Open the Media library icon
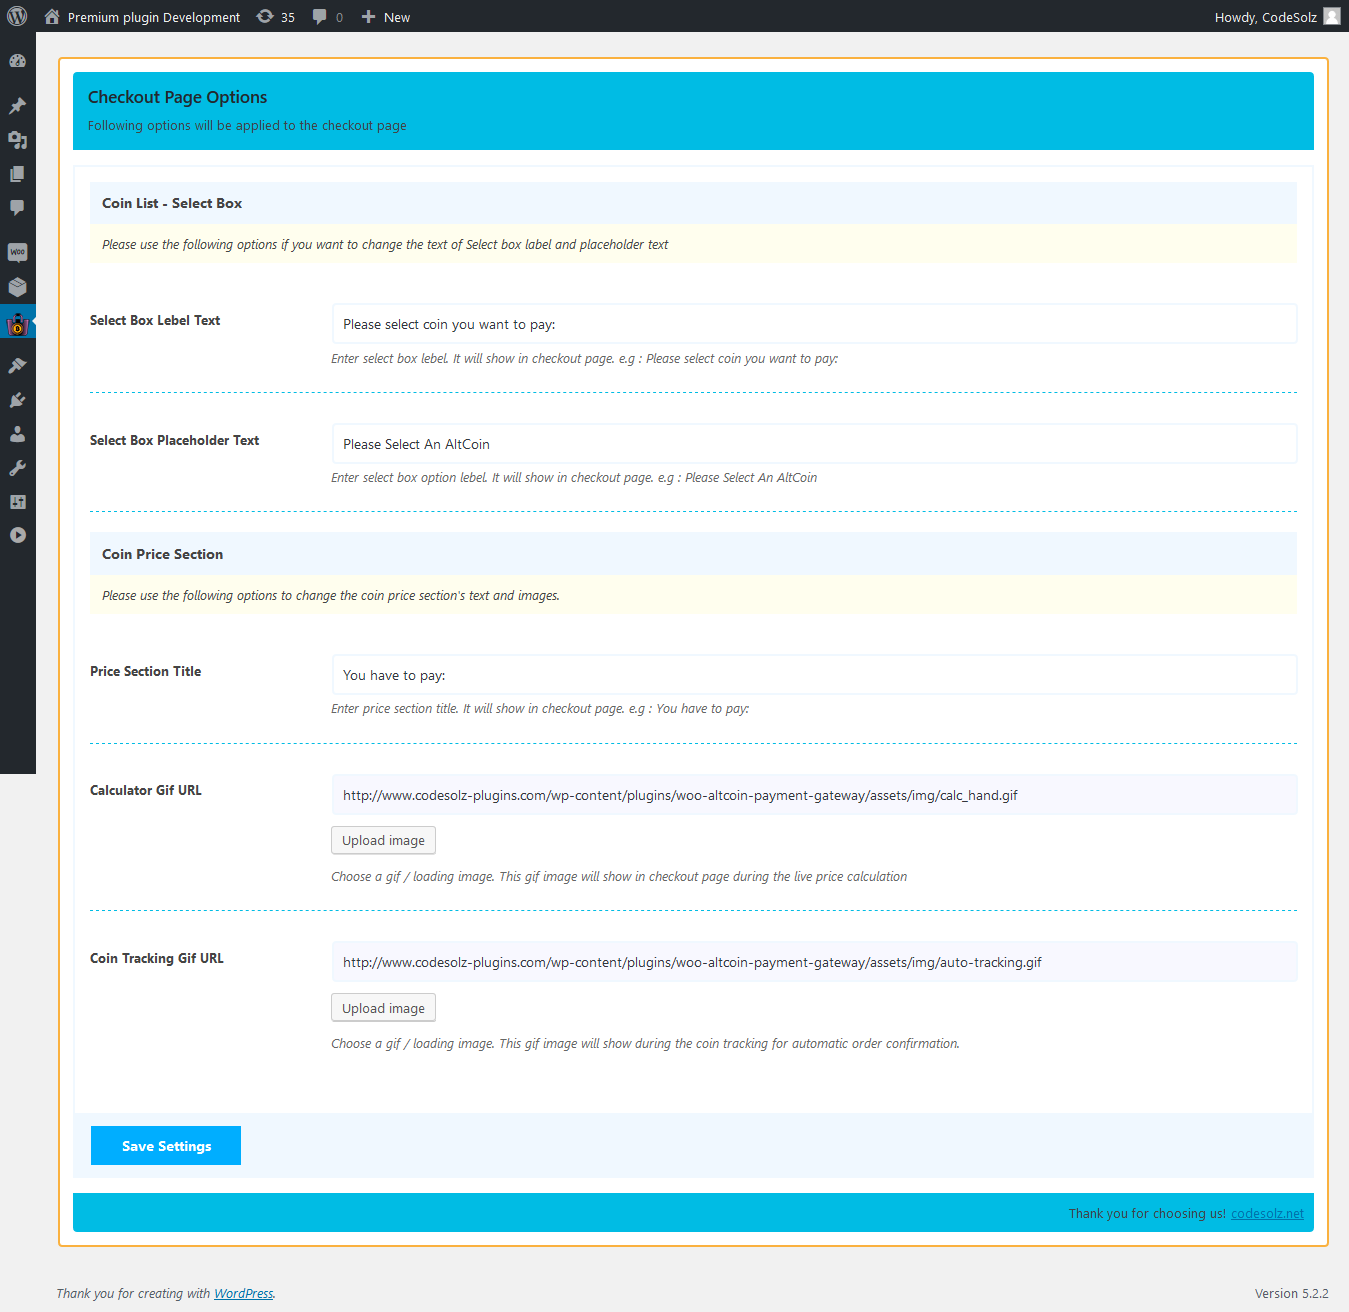1349x1312 pixels. pos(17,140)
